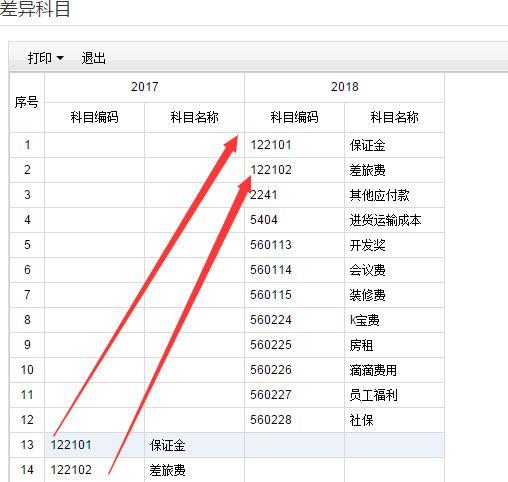Select the name cell 房租
The height and width of the screenshot is (482, 508).
tap(394, 345)
